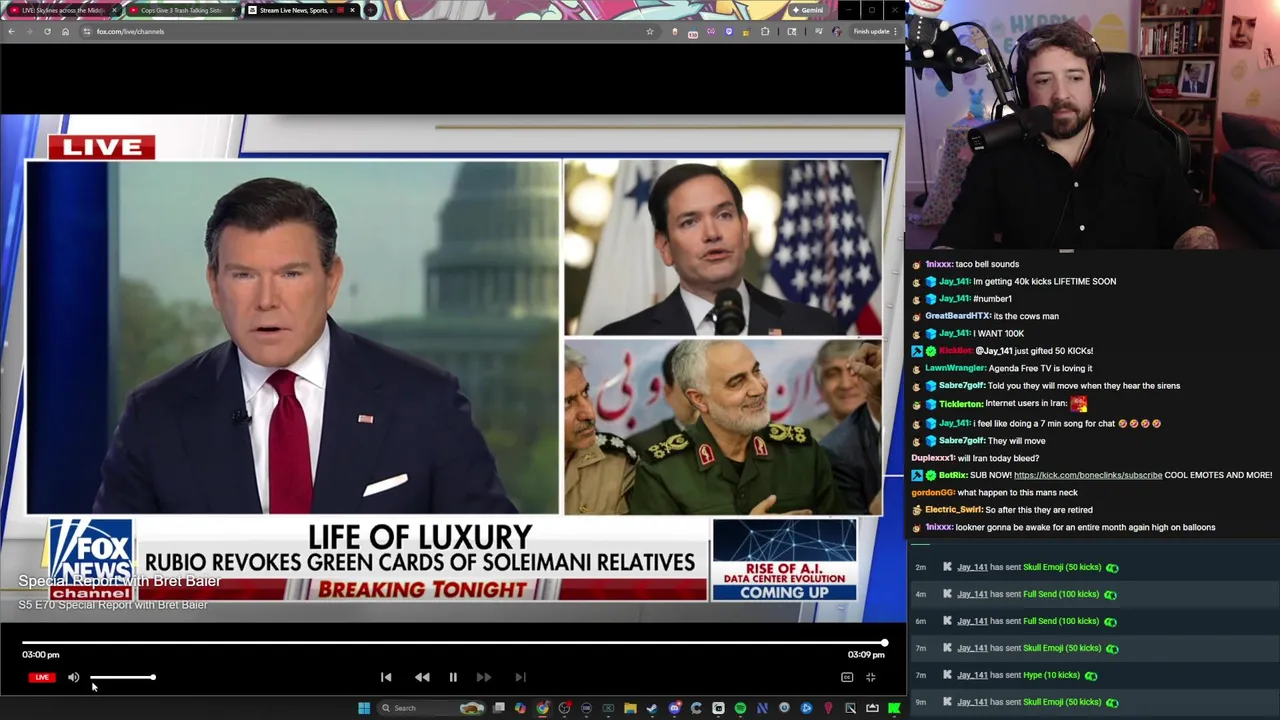The width and height of the screenshot is (1280, 720).
Task: Open OBS Studio from the taskbar
Action: tap(565, 708)
